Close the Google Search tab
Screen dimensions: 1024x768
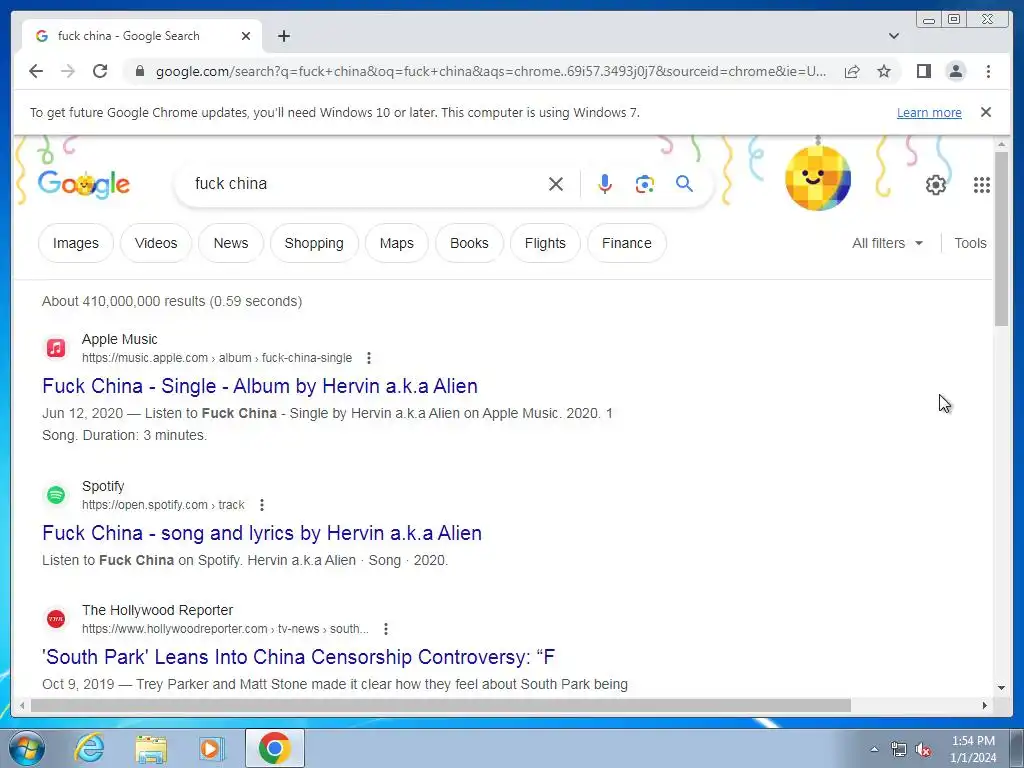tap(246, 36)
